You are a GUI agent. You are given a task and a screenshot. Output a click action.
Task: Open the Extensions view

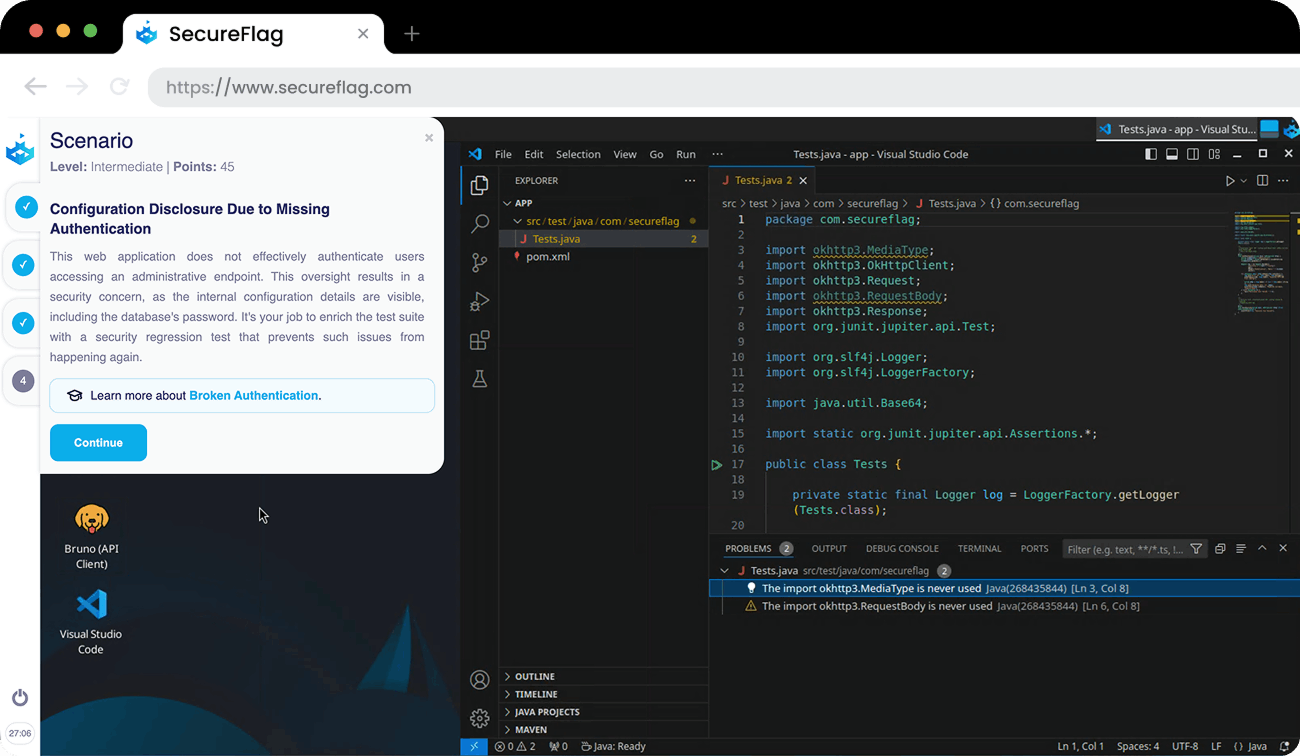pyautogui.click(x=479, y=340)
